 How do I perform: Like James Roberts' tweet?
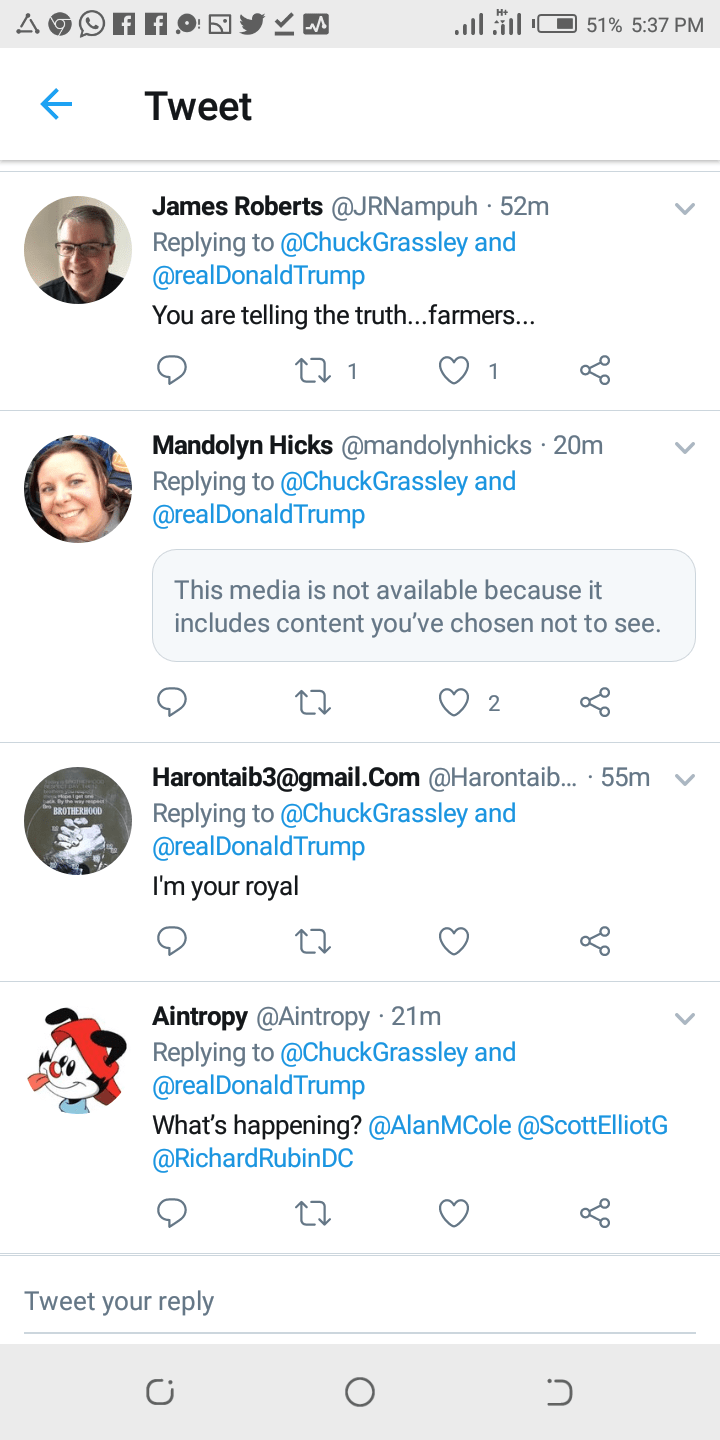(454, 371)
